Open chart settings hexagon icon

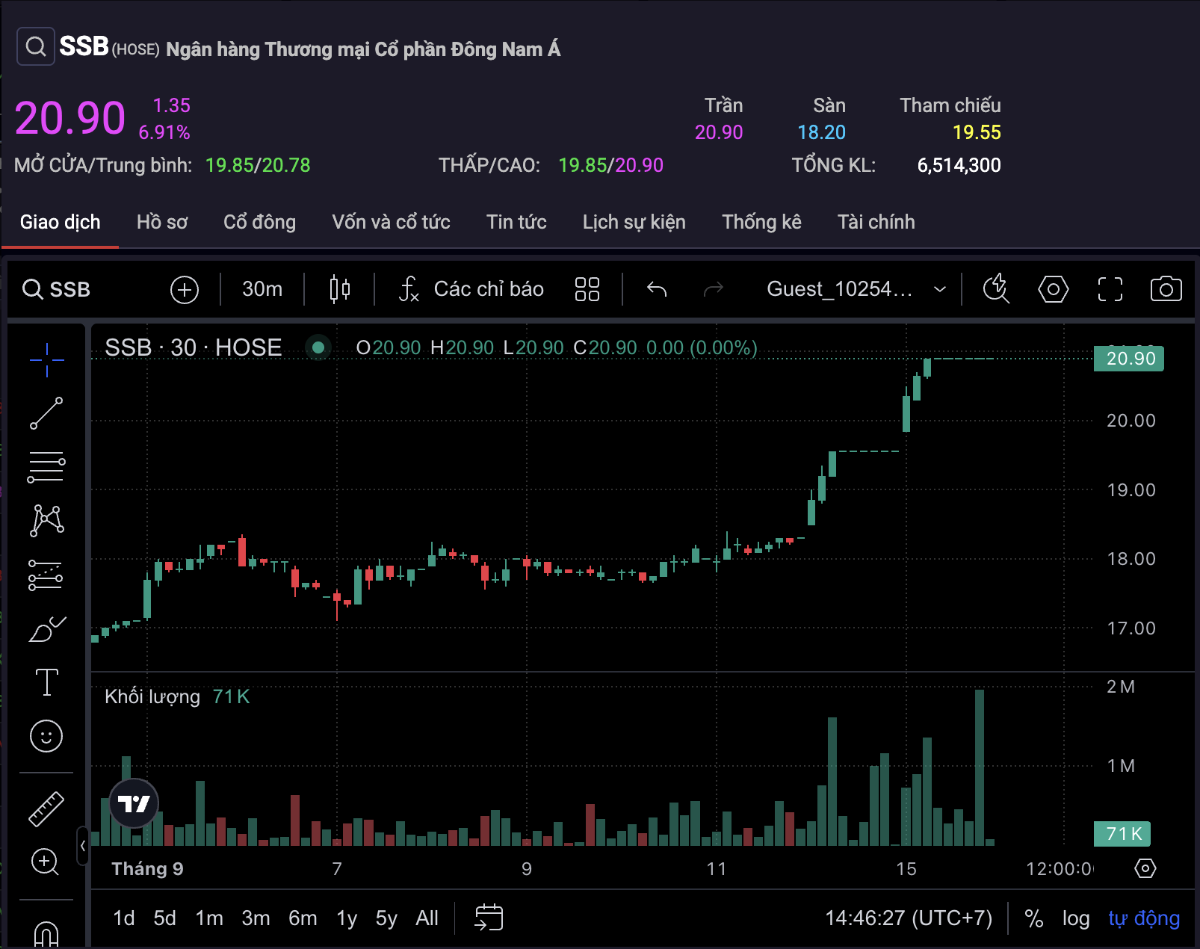click(x=1054, y=290)
